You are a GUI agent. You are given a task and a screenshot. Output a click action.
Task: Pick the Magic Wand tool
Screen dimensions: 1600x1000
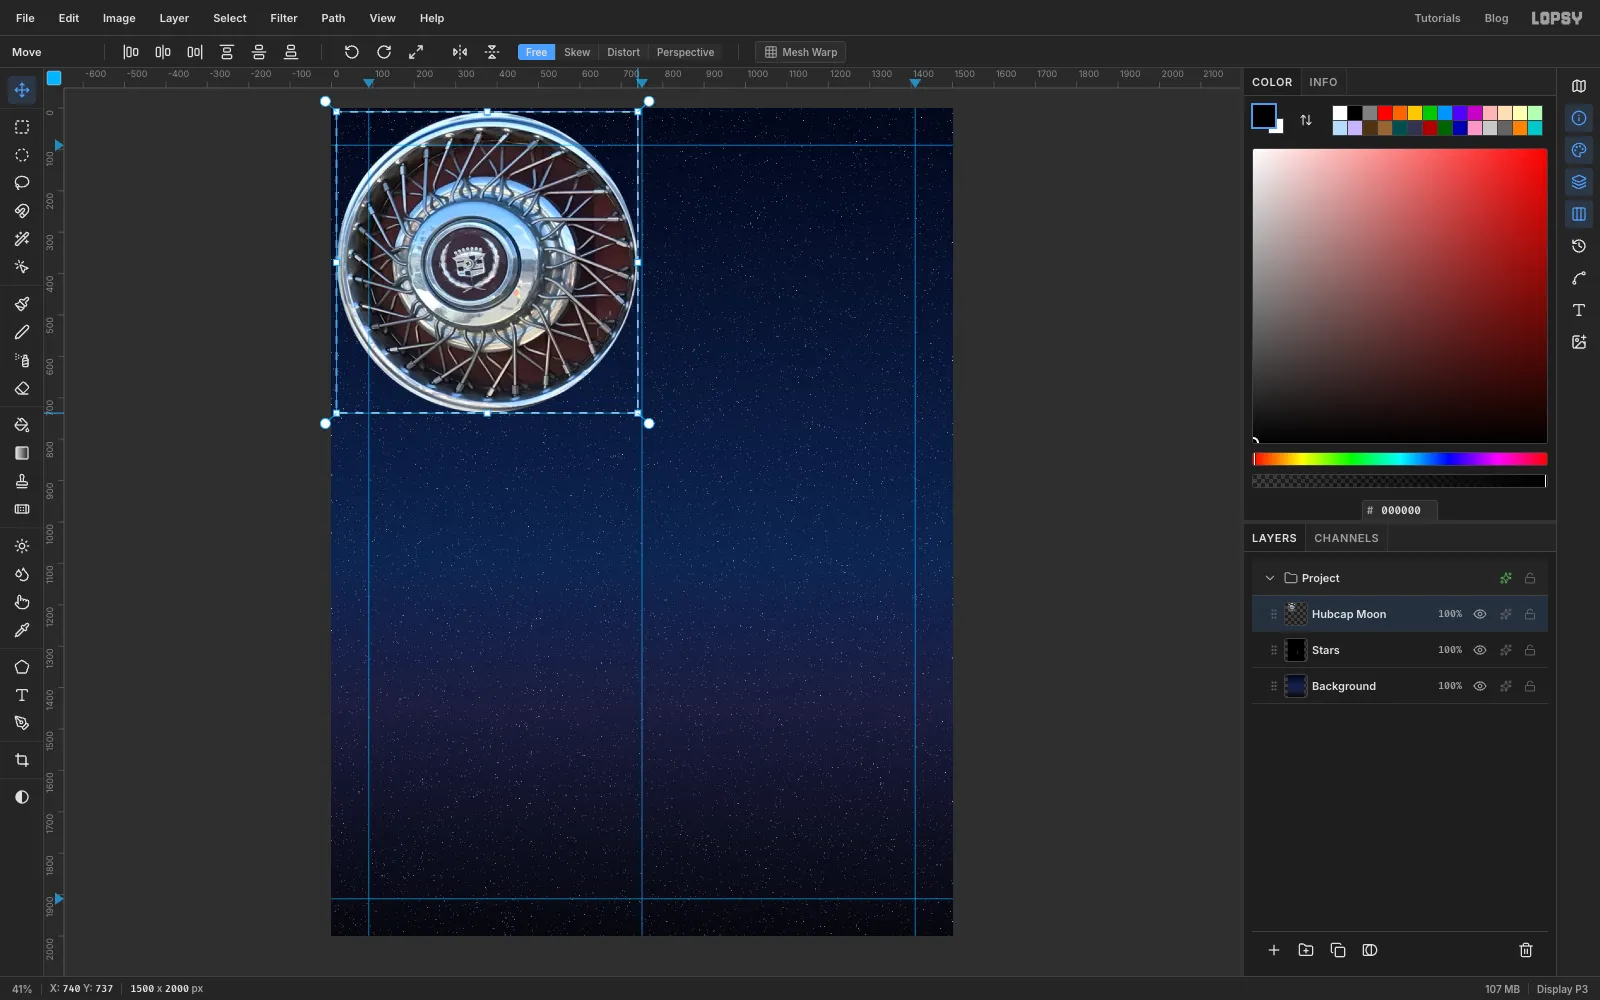pos(22,239)
